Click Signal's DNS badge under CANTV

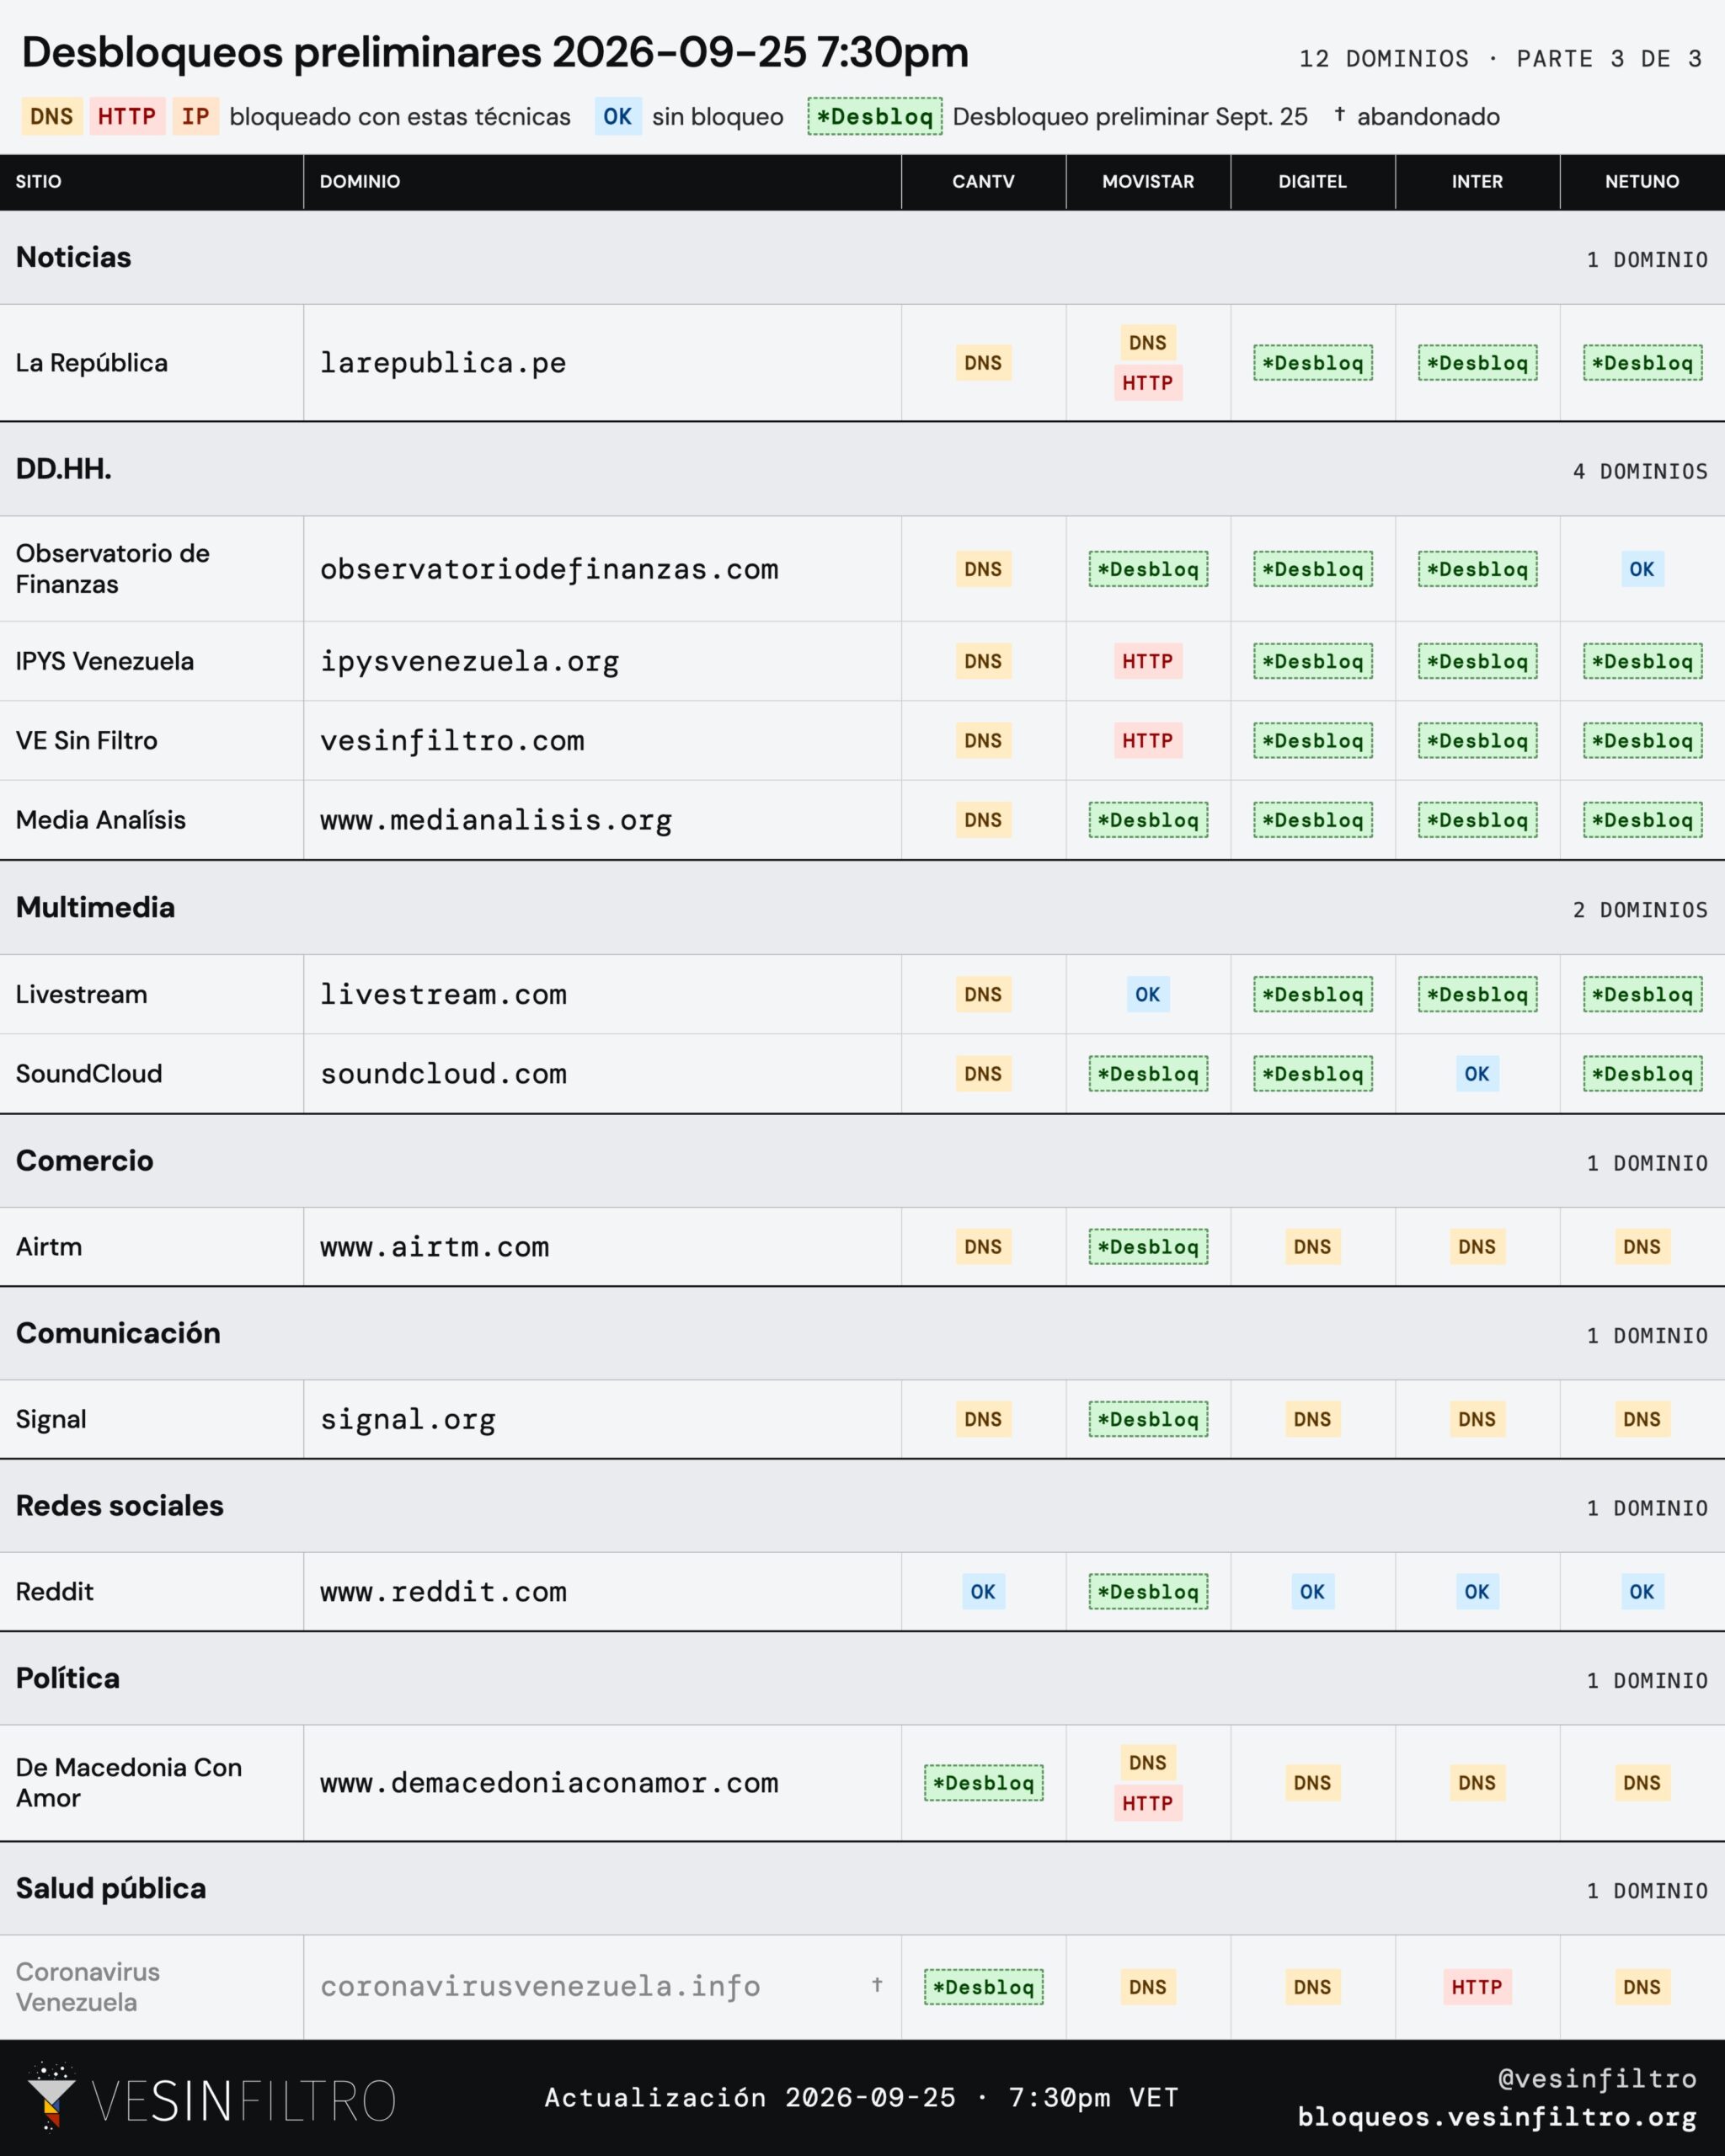pos(983,1418)
